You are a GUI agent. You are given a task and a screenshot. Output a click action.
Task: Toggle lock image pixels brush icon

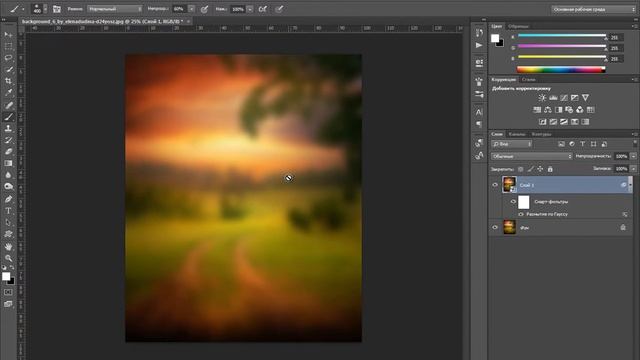(x=530, y=169)
